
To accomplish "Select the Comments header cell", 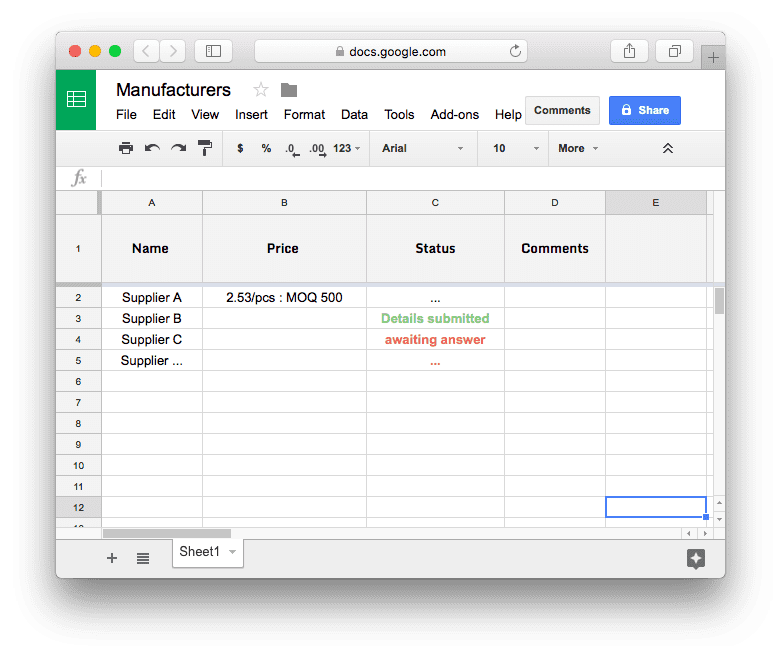I will point(555,249).
